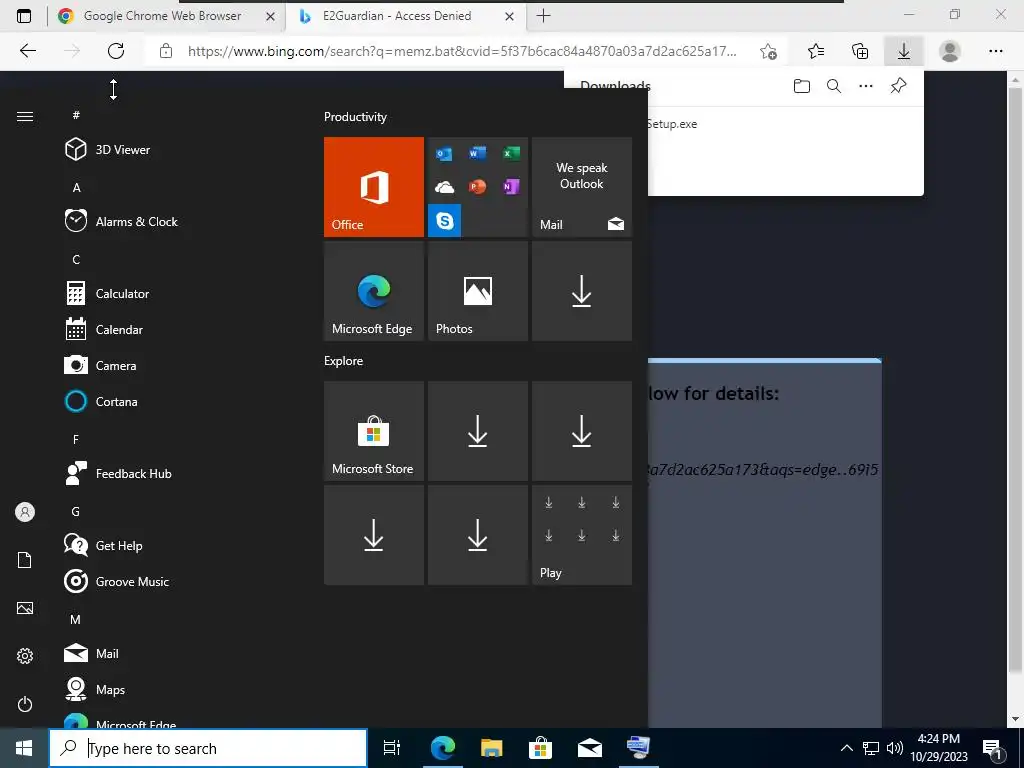Click the Mail 'We speak Outlook' tile

pos(582,187)
